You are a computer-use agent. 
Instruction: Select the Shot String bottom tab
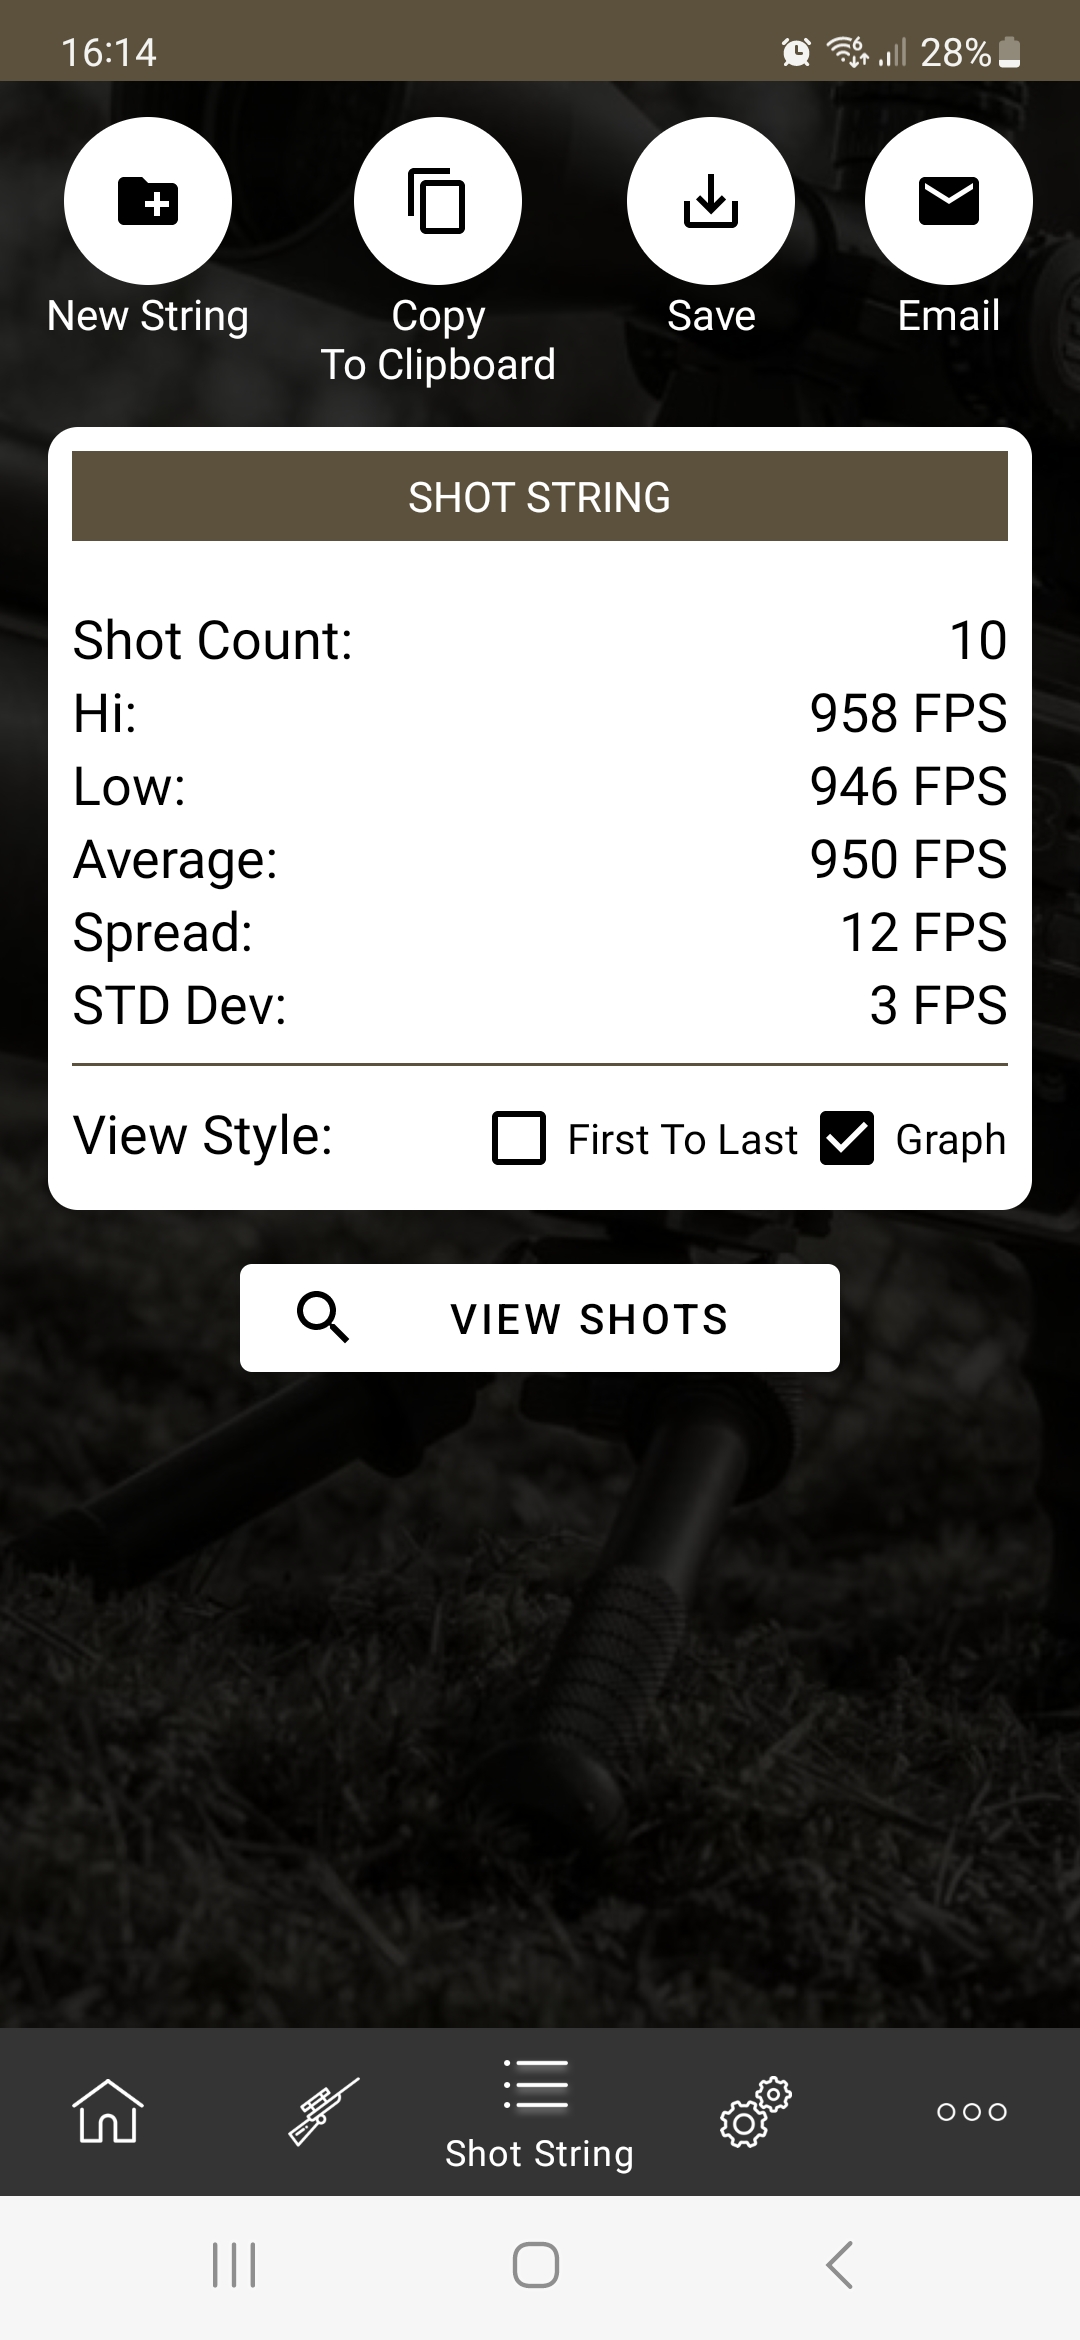539,2113
